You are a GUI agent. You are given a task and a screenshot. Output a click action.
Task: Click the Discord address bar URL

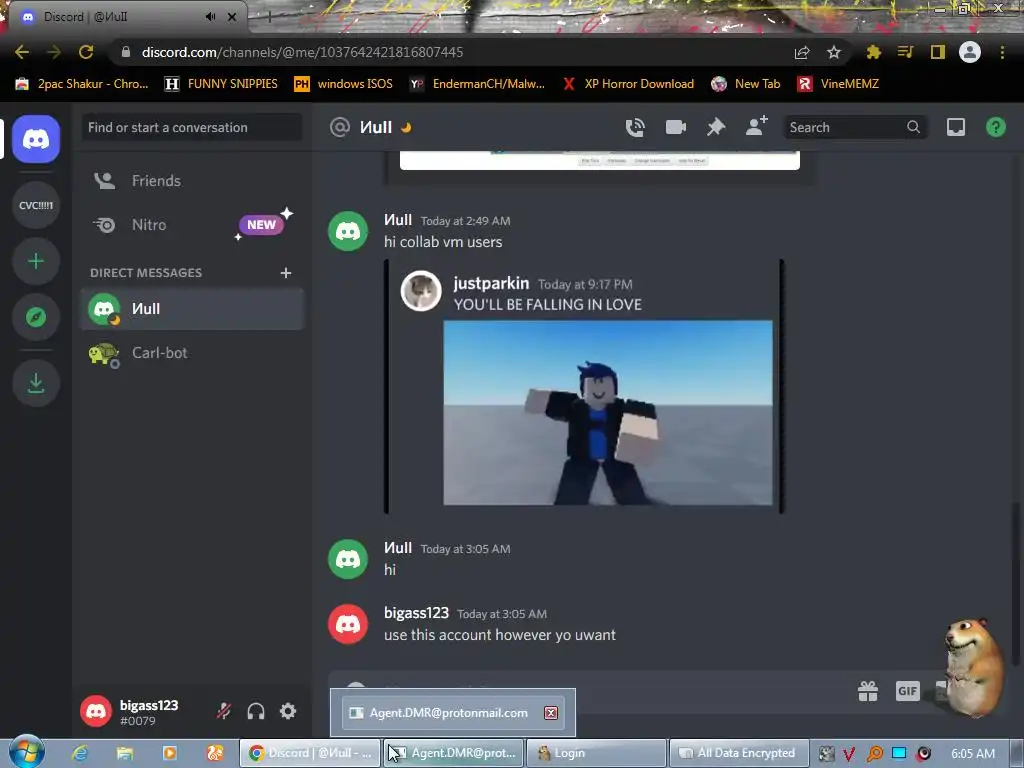point(302,52)
